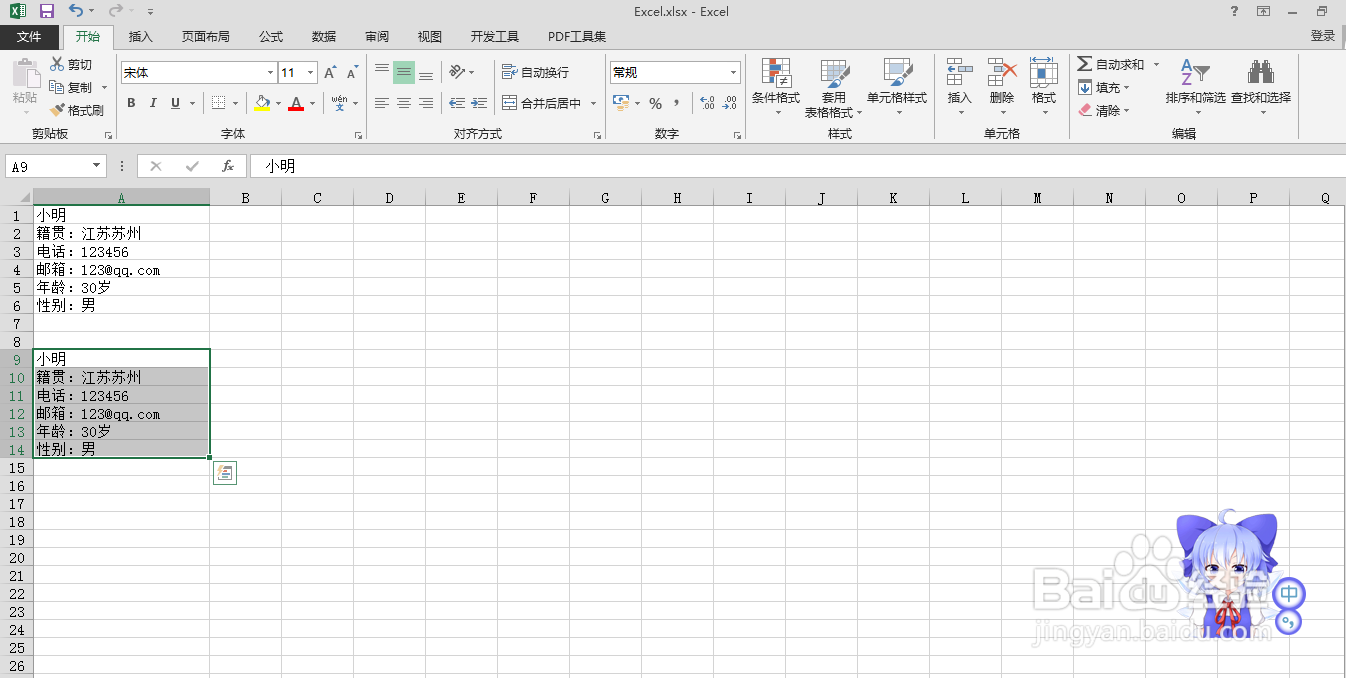This screenshot has height=678, width=1346.
Task: Open font name dropdown 宋体
Action: pos(270,73)
